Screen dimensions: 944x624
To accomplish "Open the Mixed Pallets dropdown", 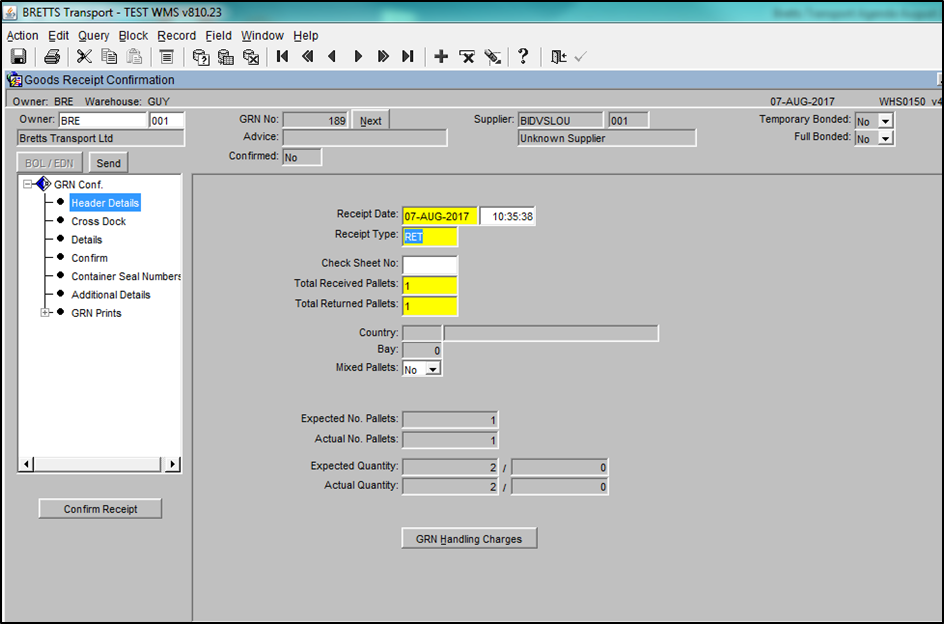I will click(433, 369).
